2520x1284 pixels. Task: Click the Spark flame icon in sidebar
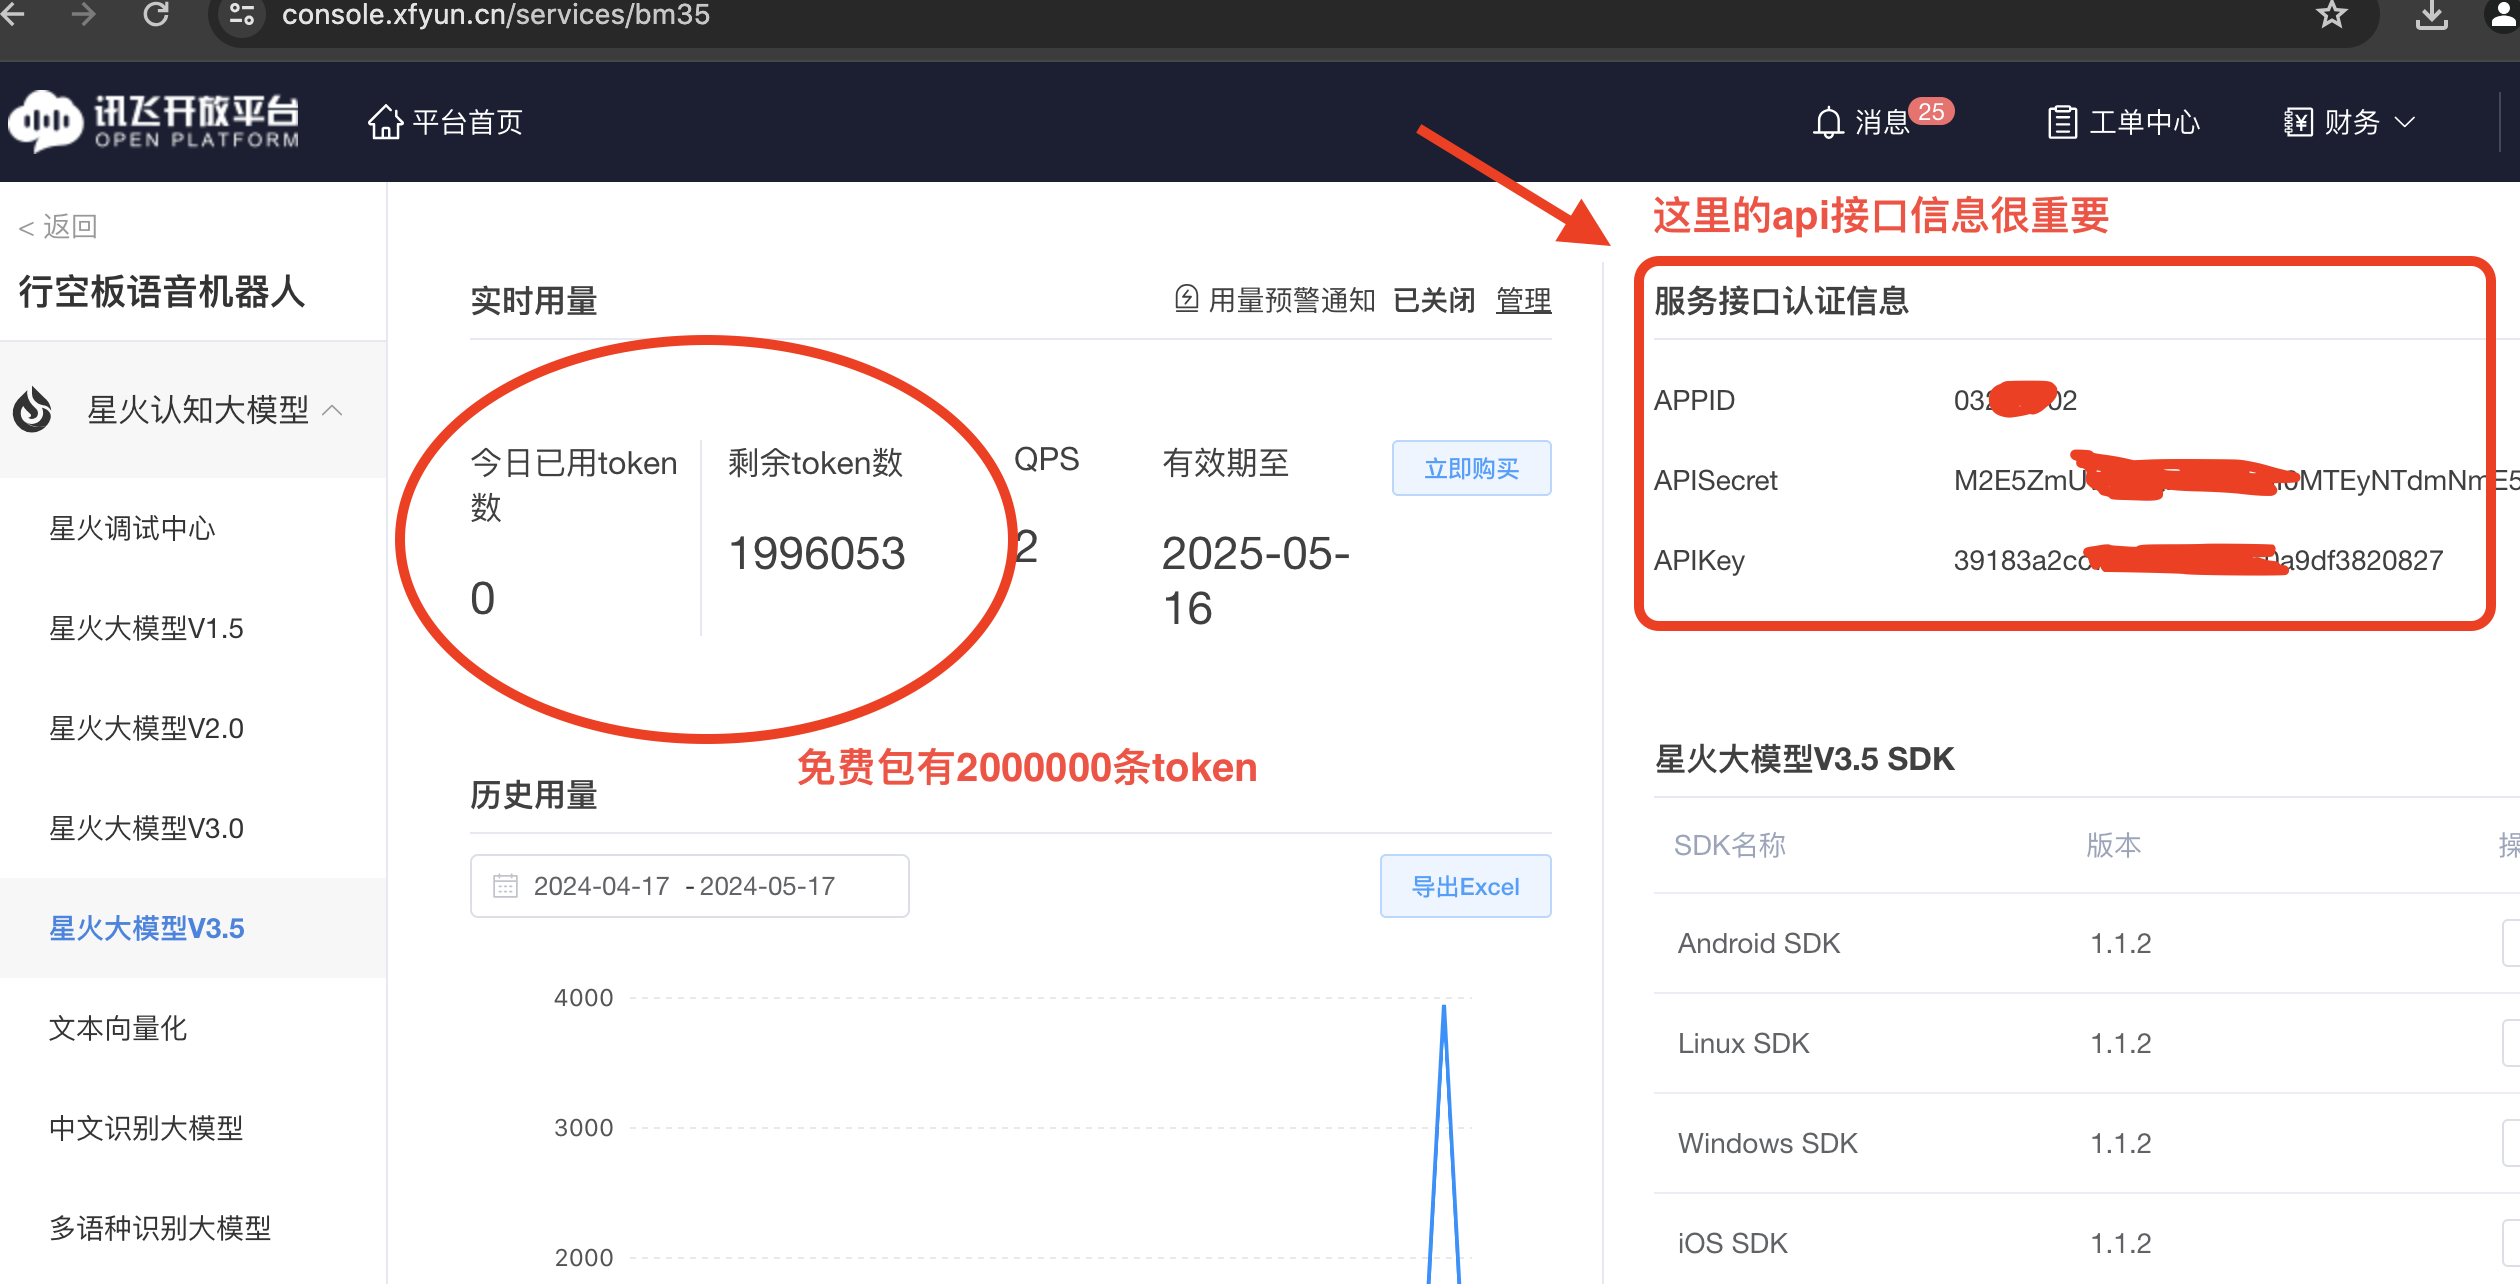tap(33, 409)
